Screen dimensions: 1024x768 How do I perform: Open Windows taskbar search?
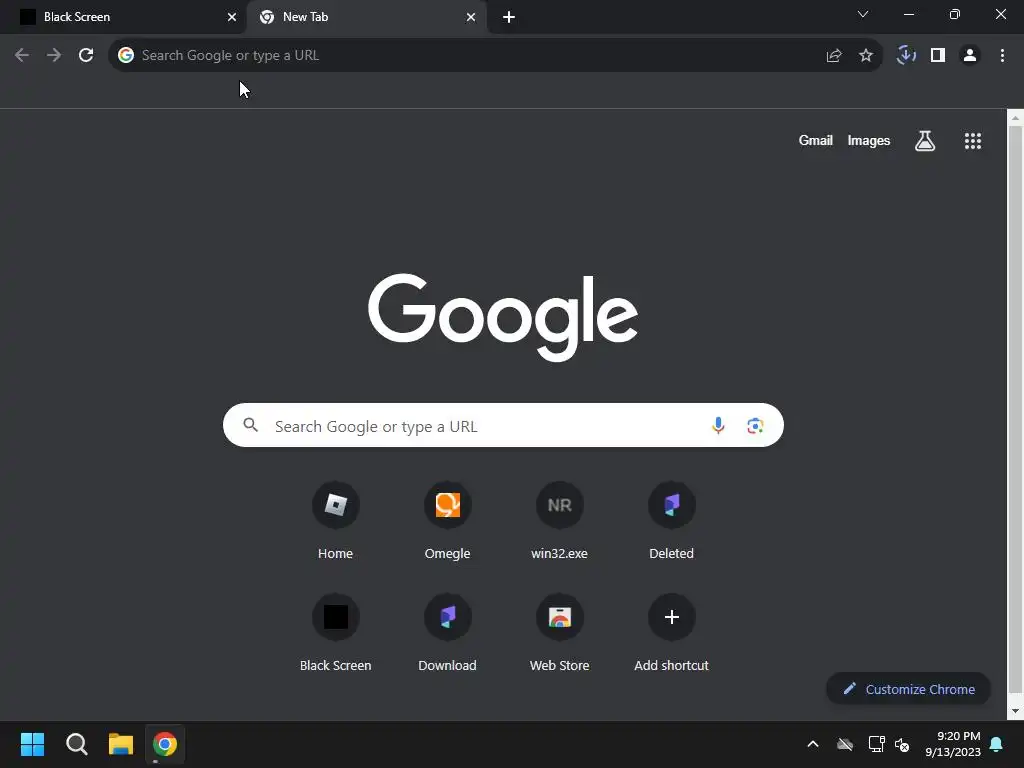click(76, 744)
